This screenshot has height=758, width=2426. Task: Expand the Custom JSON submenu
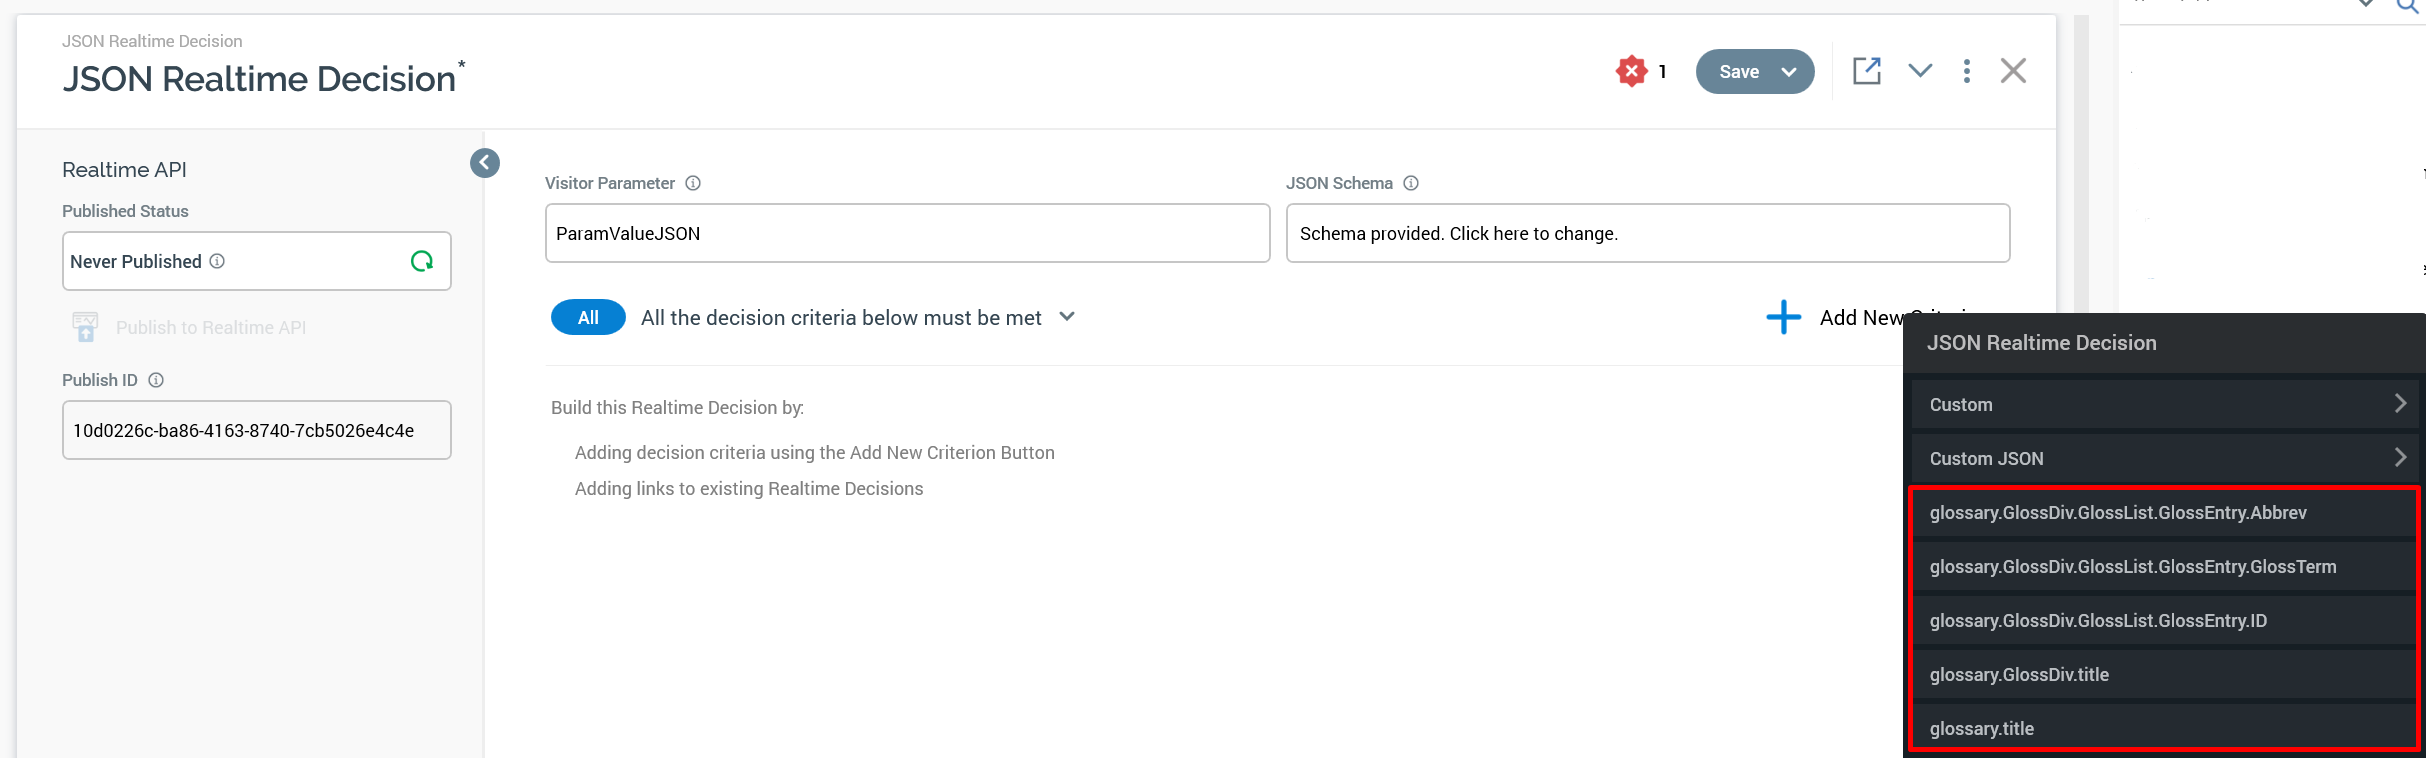click(x=2164, y=458)
